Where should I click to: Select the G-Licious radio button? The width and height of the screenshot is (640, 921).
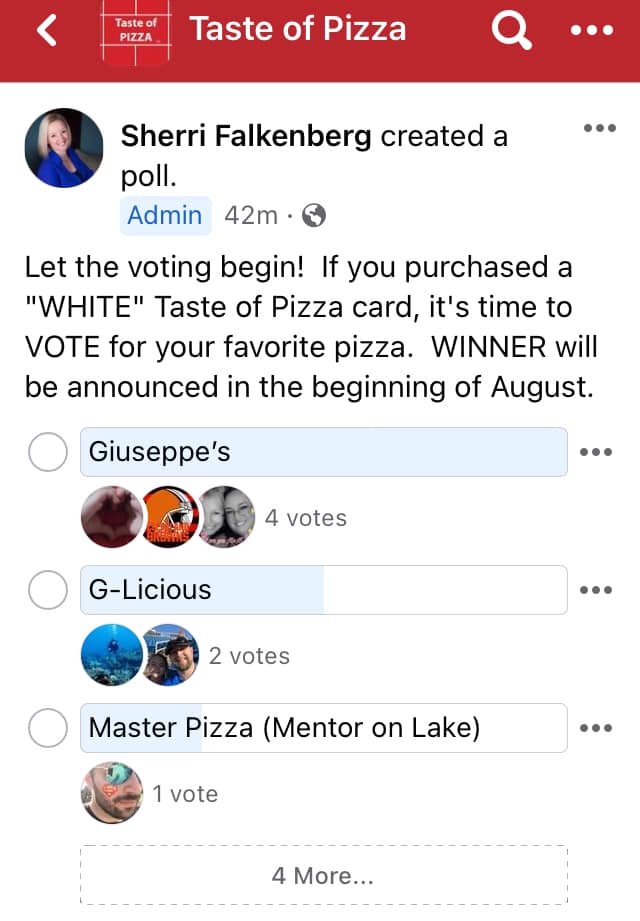[47, 590]
